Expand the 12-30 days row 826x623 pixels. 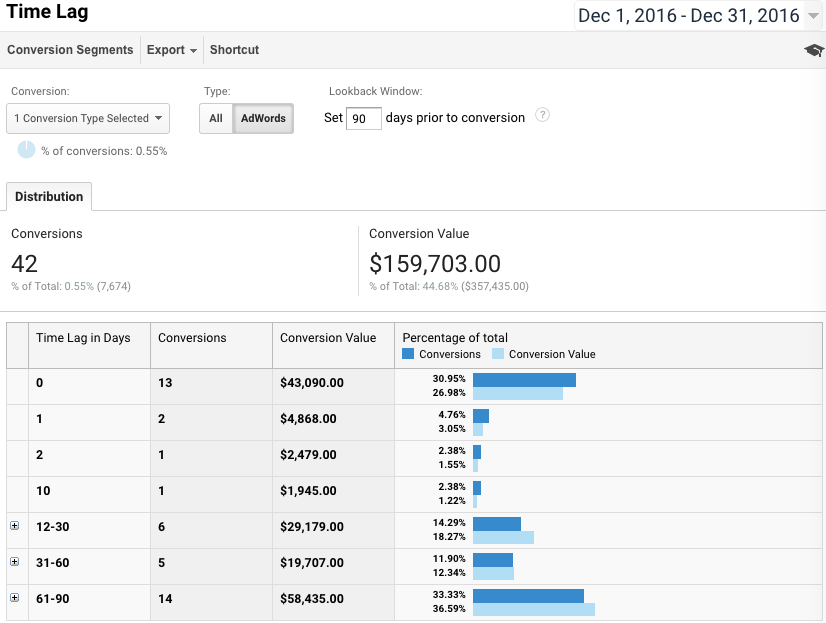click(15, 526)
